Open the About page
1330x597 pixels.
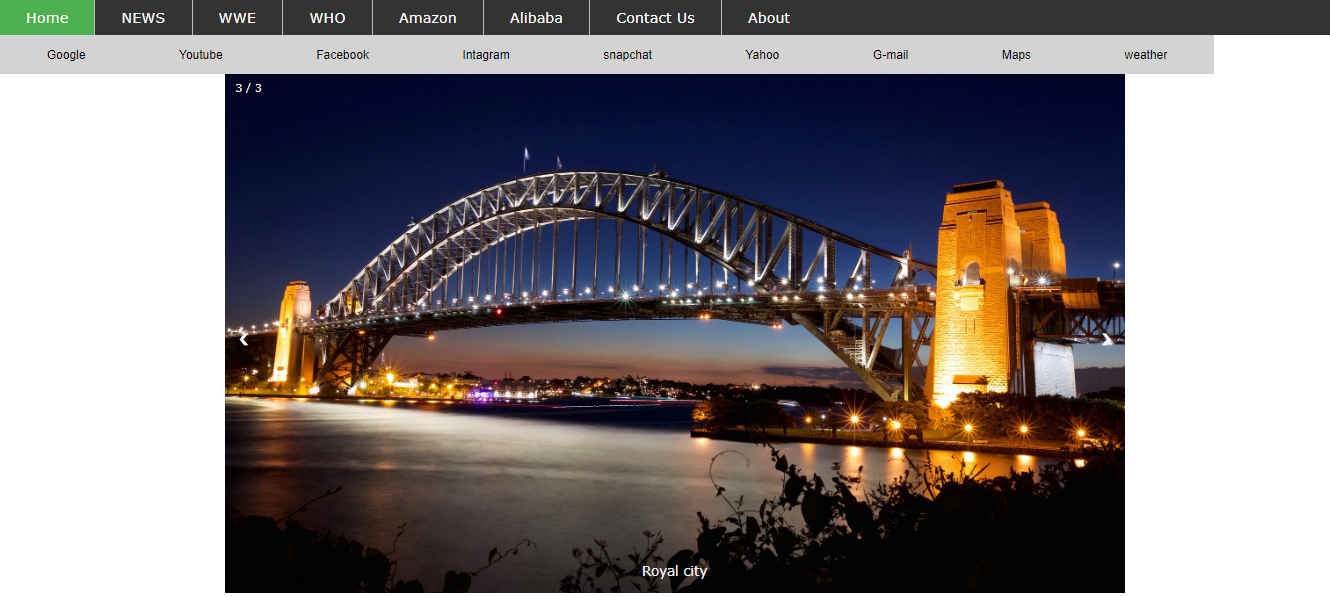point(768,18)
